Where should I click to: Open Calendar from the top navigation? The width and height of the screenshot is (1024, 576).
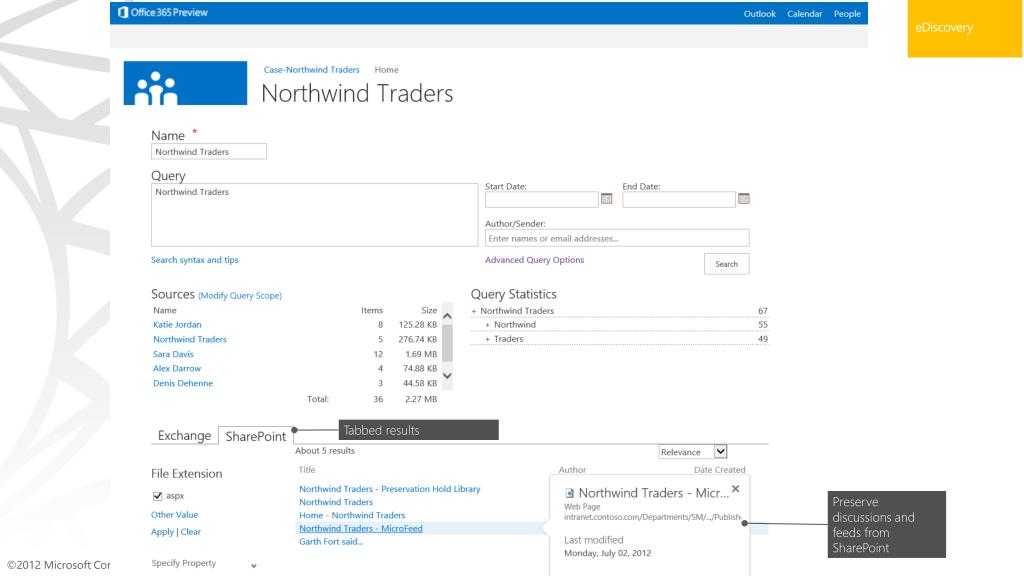click(x=805, y=14)
